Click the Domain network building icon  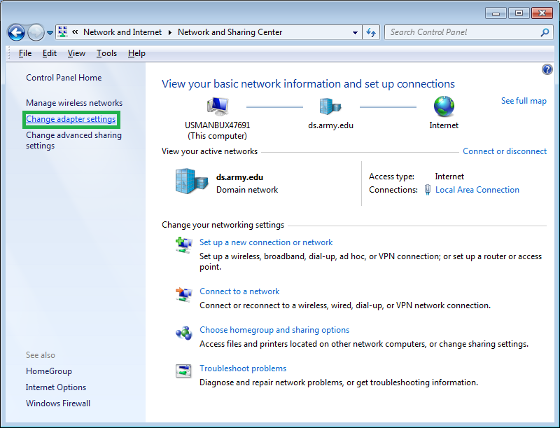pos(192,181)
